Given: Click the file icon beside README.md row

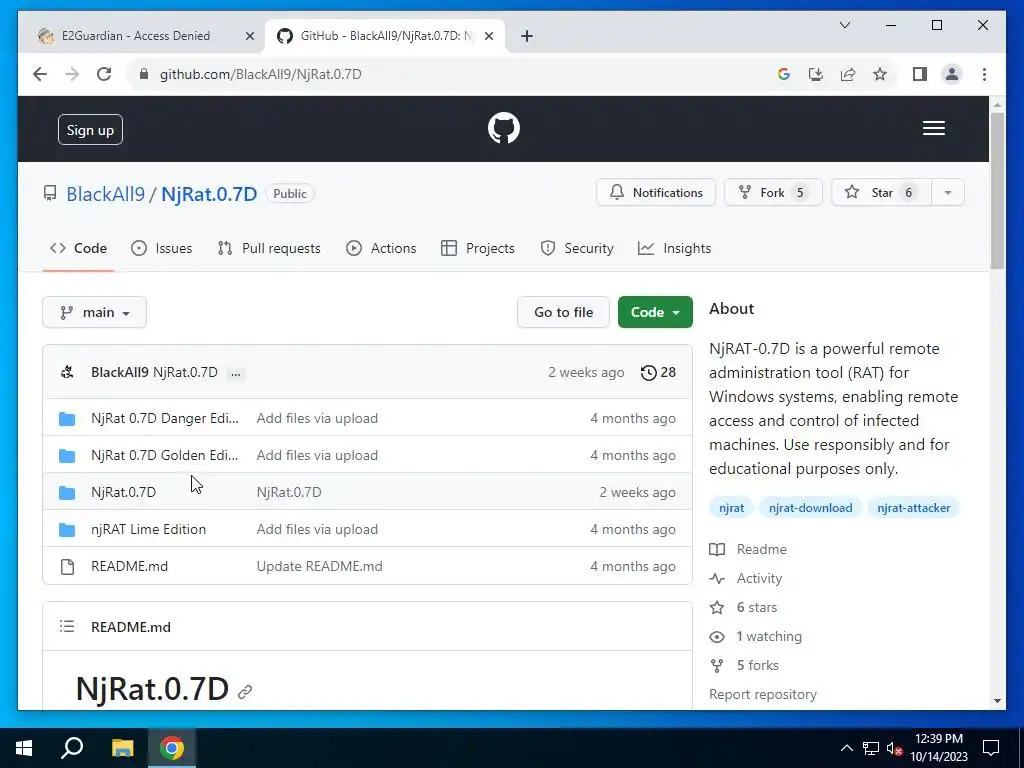Looking at the screenshot, I should point(67,567).
